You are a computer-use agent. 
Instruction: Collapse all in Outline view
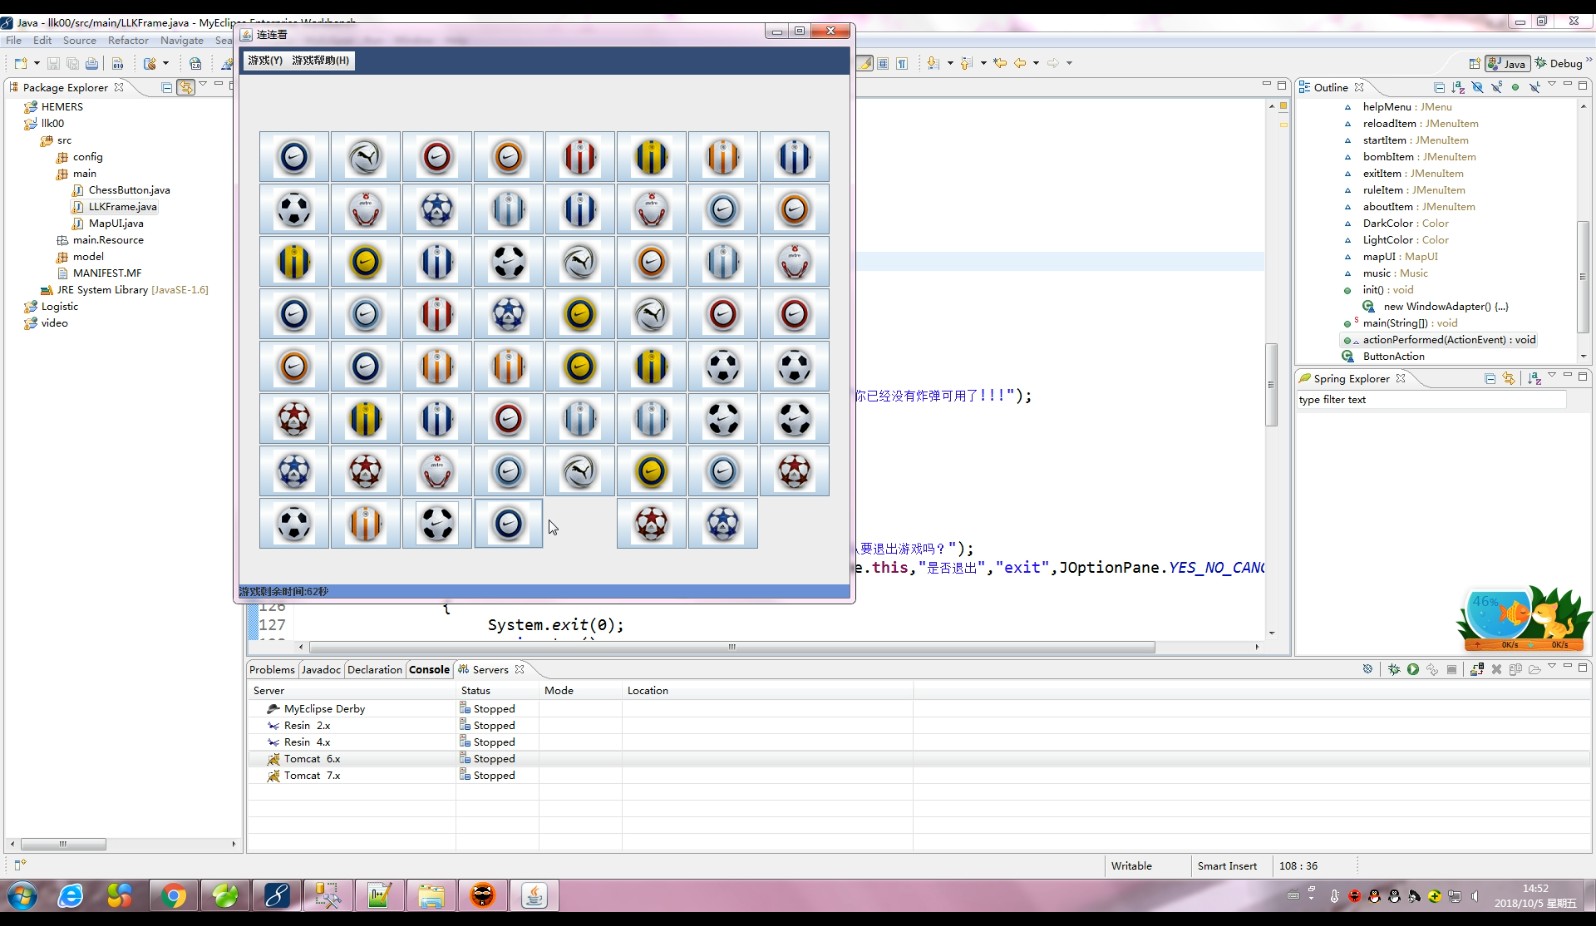click(1439, 88)
